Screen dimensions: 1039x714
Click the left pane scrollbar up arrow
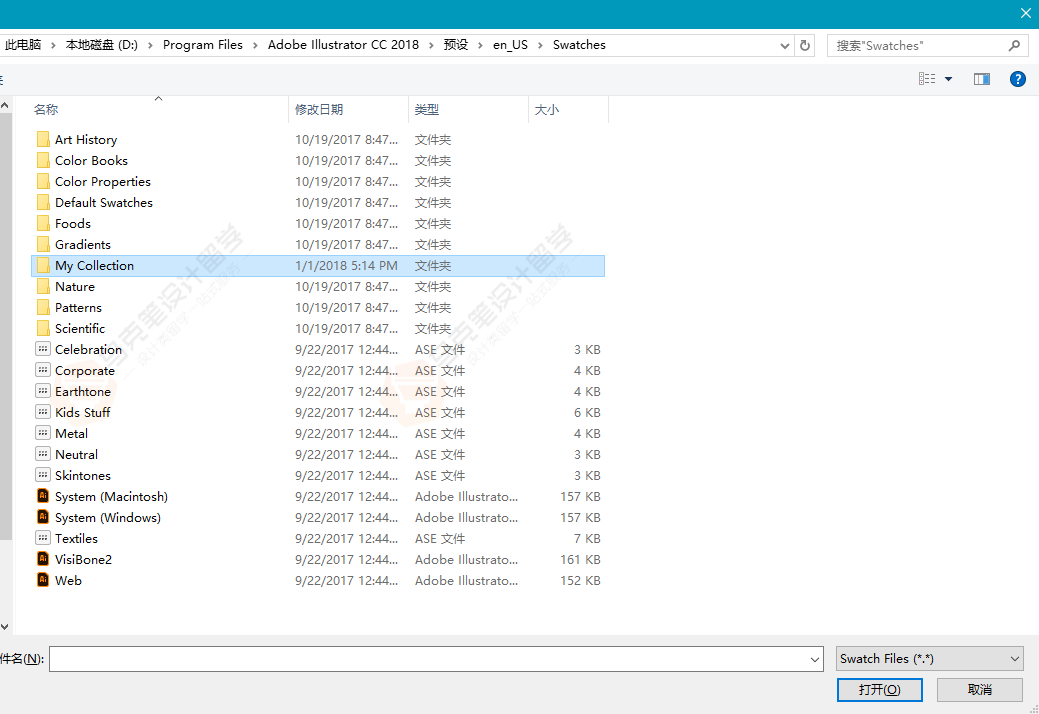tap(5, 105)
